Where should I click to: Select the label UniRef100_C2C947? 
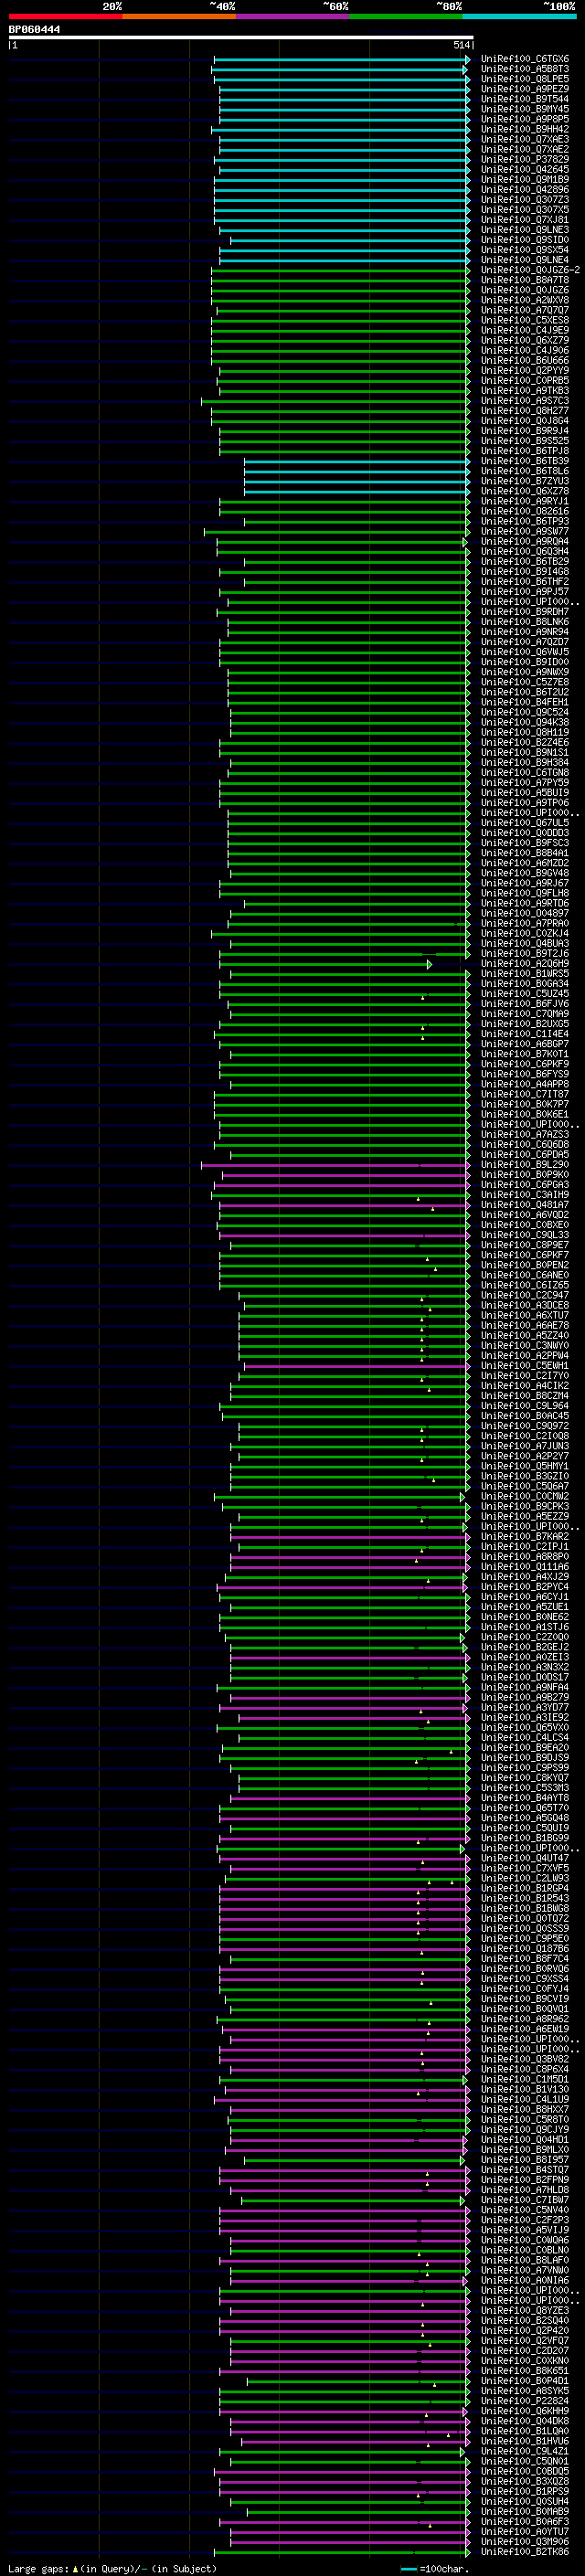[525, 1295]
